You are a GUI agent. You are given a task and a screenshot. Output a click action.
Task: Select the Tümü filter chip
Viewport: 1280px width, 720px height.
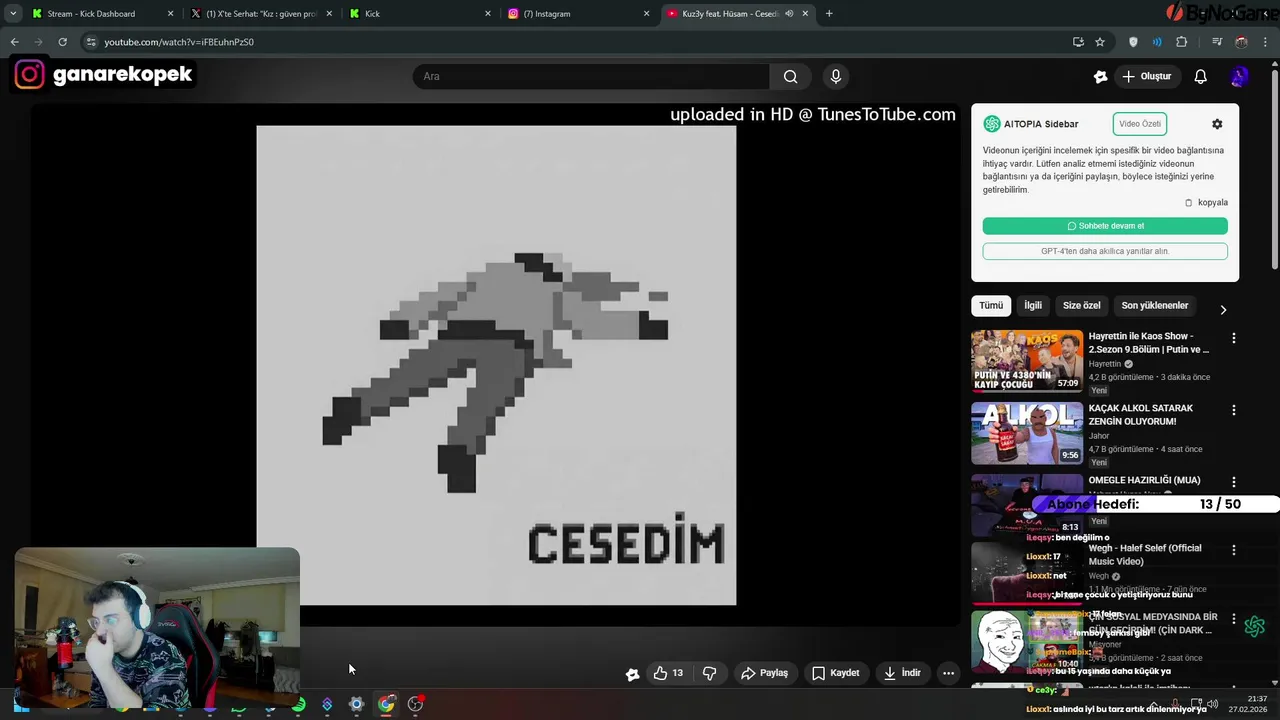(991, 306)
